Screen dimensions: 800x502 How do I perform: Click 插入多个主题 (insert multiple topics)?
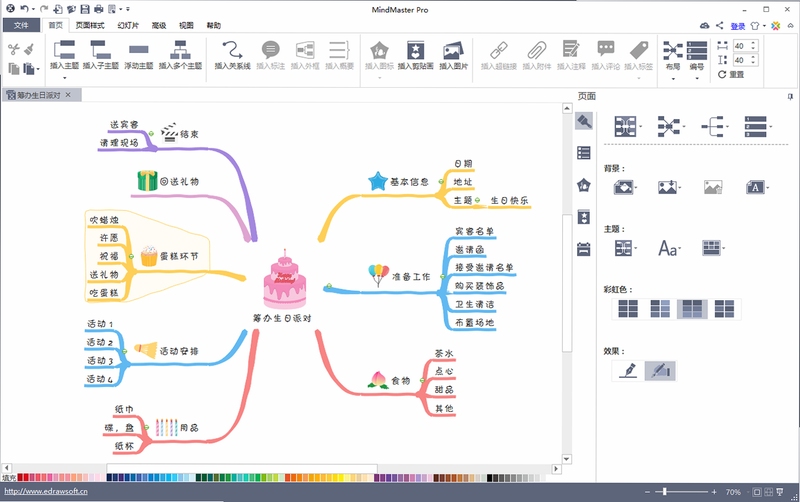[x=180, y=50]
